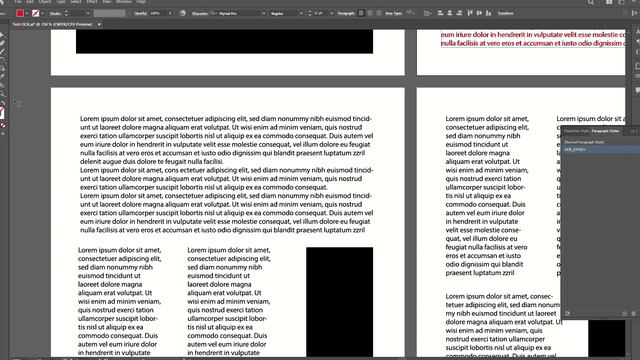Click the red fill color swatch
Image resolution: width=640 pixels, height=360 pixels.
[20, 13]
